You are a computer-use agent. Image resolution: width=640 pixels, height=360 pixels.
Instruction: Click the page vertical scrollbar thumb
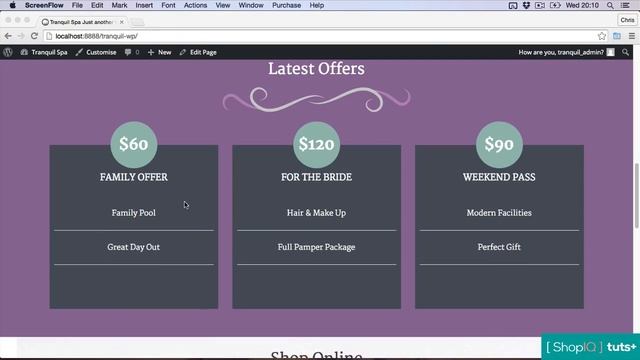coord(636,196)
